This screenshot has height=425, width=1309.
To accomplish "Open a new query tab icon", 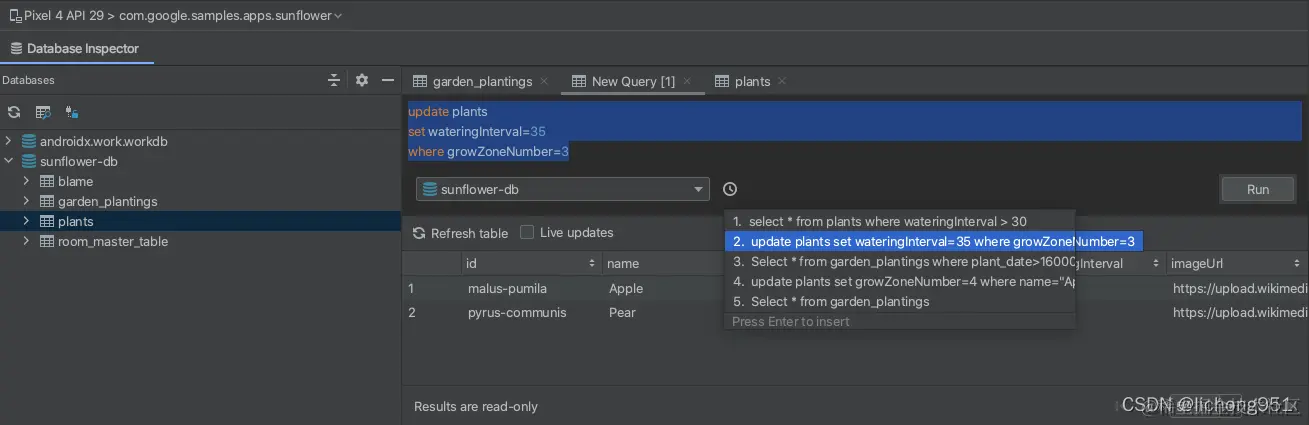I will tap(43, 112).
